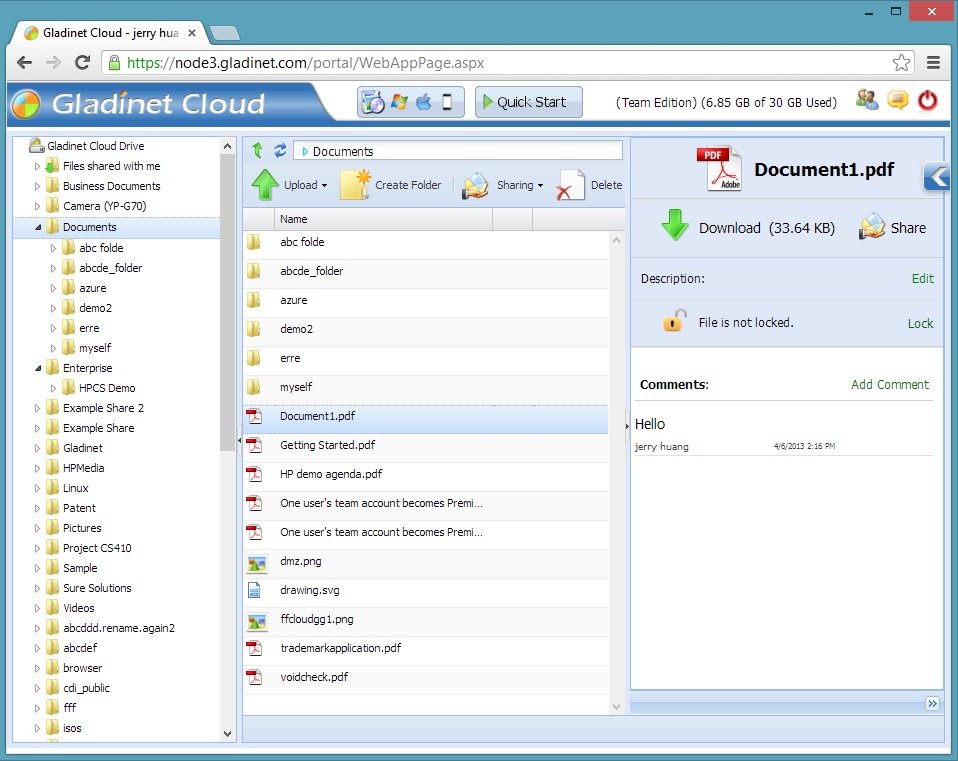The height and width of the screenshot is (761, 958).
Task: Click the Quick Start button
Action: click(x=528, y=102)
